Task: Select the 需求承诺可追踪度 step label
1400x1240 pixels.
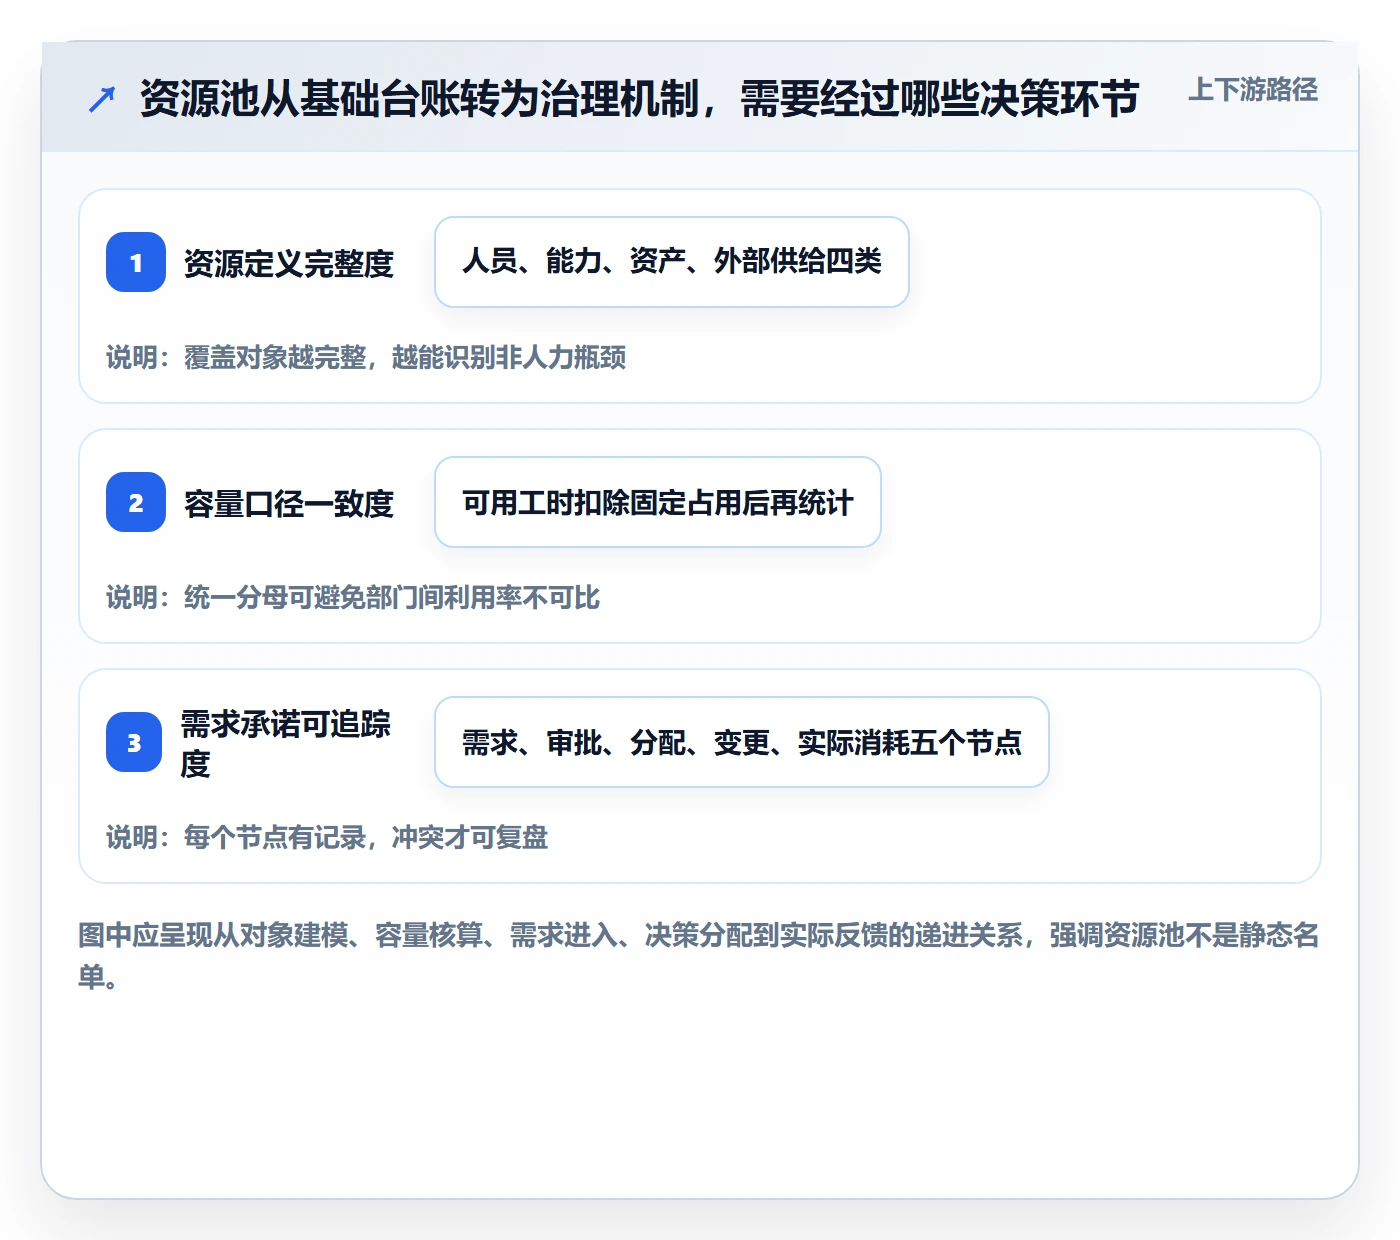Action: tap(286, 743)
